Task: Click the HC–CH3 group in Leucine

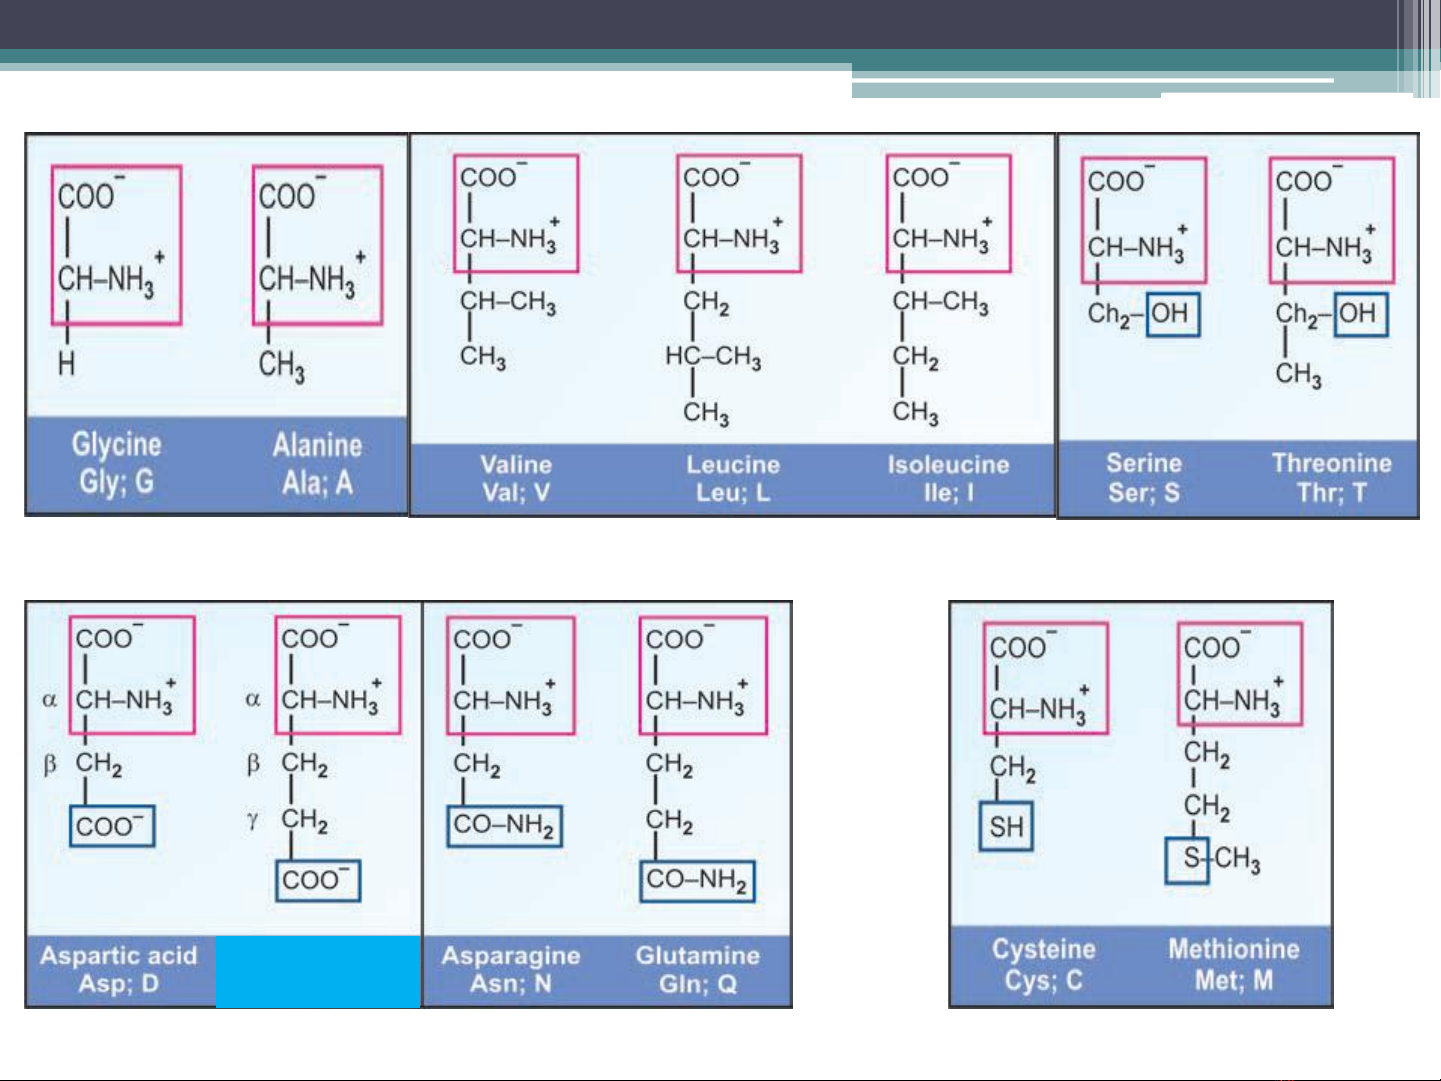Action: (x=713, y=357)
